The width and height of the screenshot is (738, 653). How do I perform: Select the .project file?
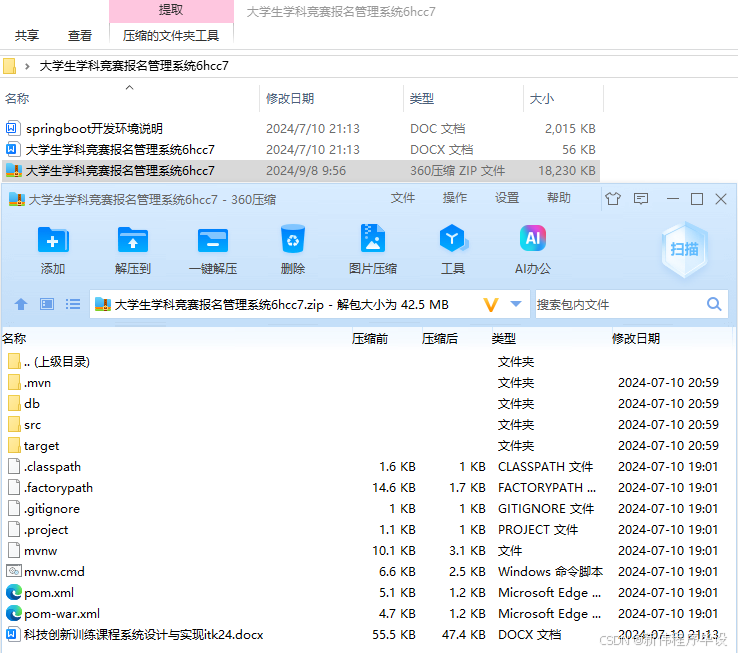[367, 530]
